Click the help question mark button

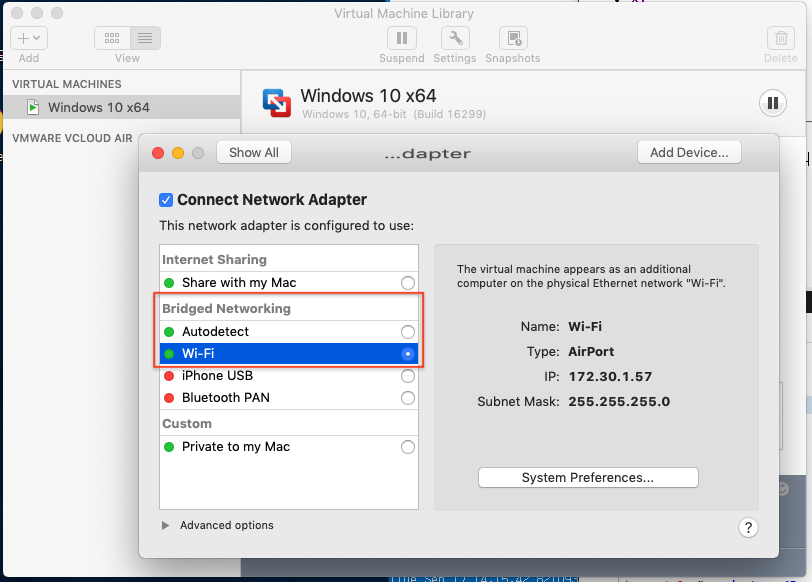(x=748, y=528)
